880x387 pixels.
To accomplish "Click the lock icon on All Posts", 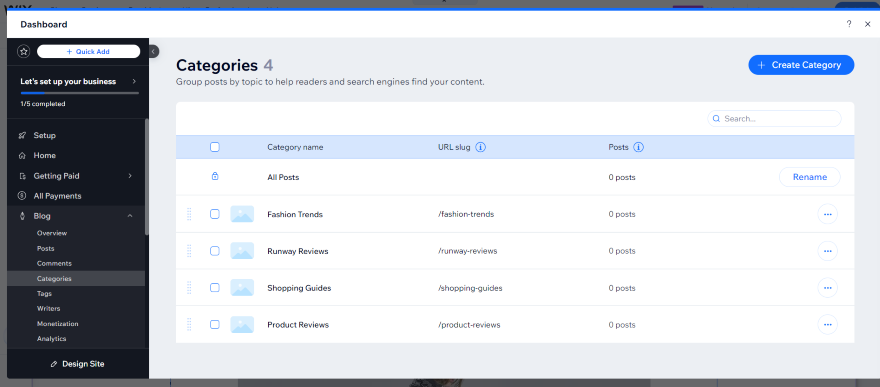I will (214, 177).
